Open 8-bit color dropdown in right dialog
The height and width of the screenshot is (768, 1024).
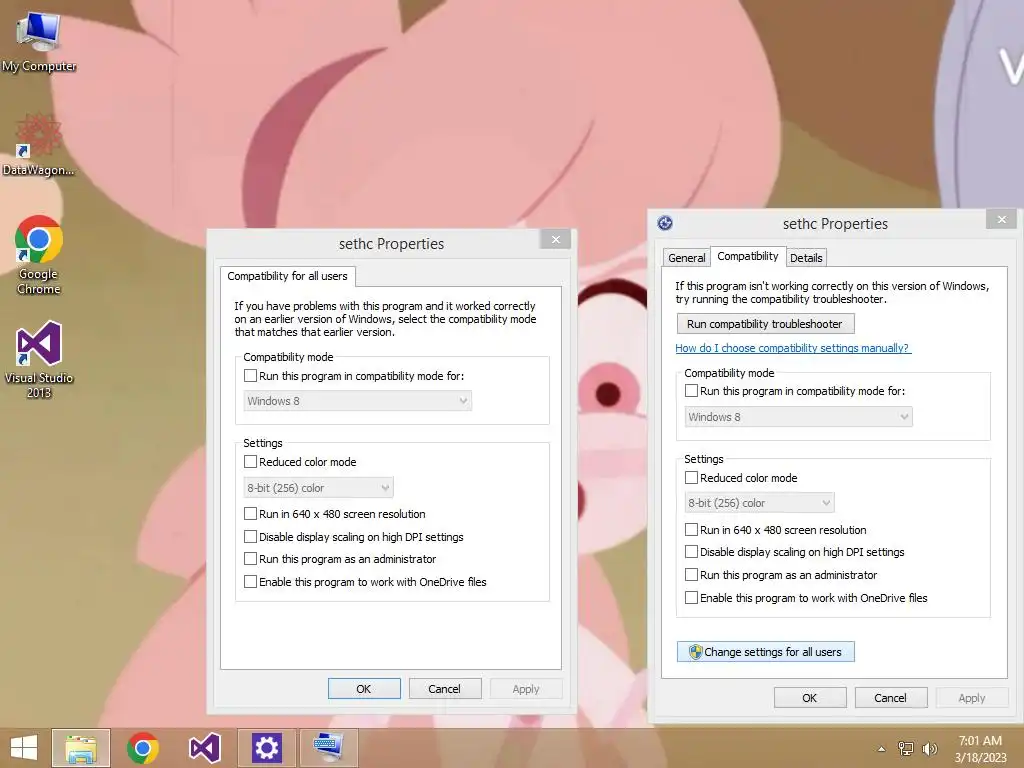tap(759, 503)
